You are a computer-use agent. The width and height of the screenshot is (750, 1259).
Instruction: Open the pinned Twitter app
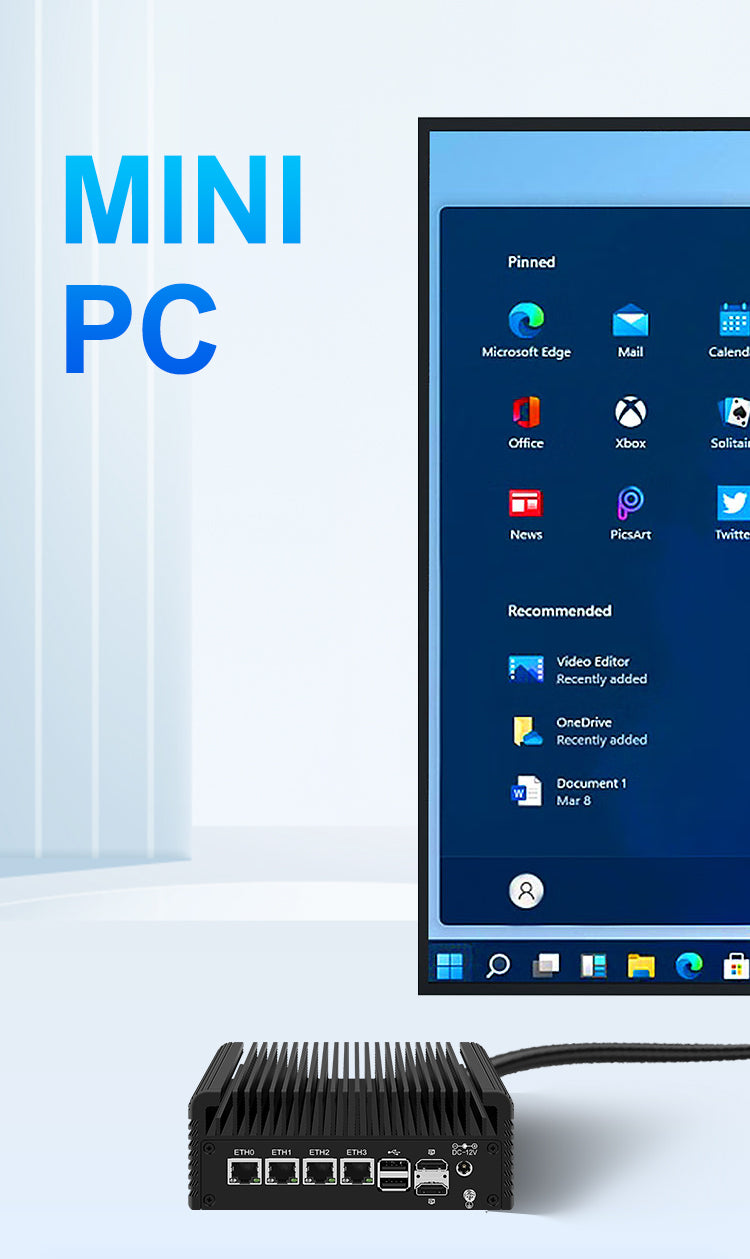tap(734, 503)
